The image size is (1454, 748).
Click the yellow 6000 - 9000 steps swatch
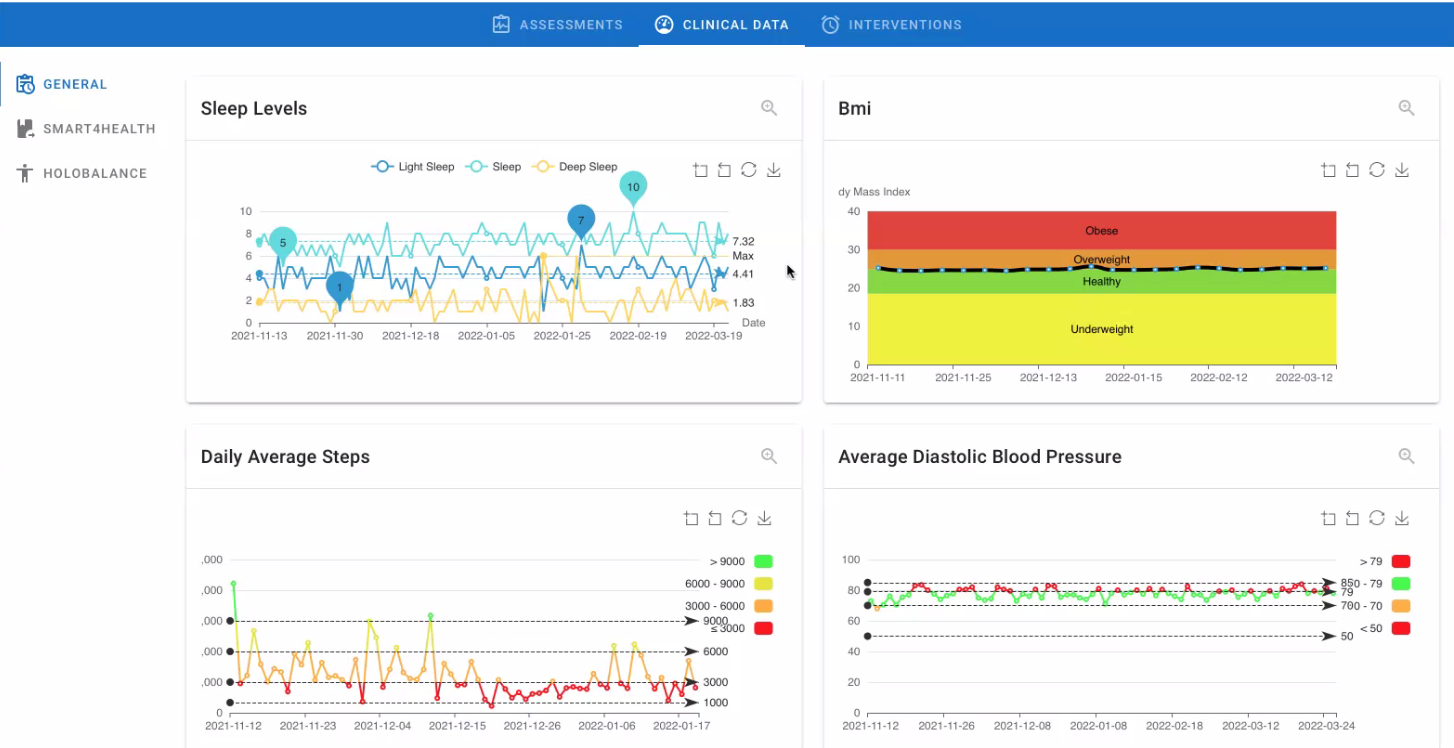(764, 584)
